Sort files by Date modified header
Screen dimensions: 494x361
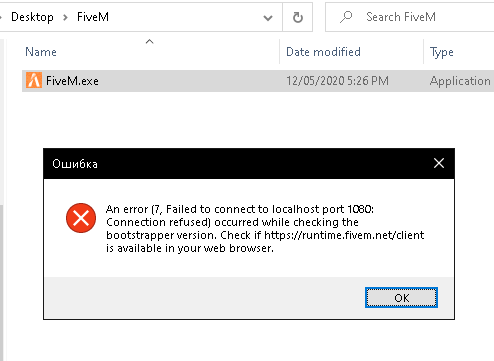coord(323,52)
